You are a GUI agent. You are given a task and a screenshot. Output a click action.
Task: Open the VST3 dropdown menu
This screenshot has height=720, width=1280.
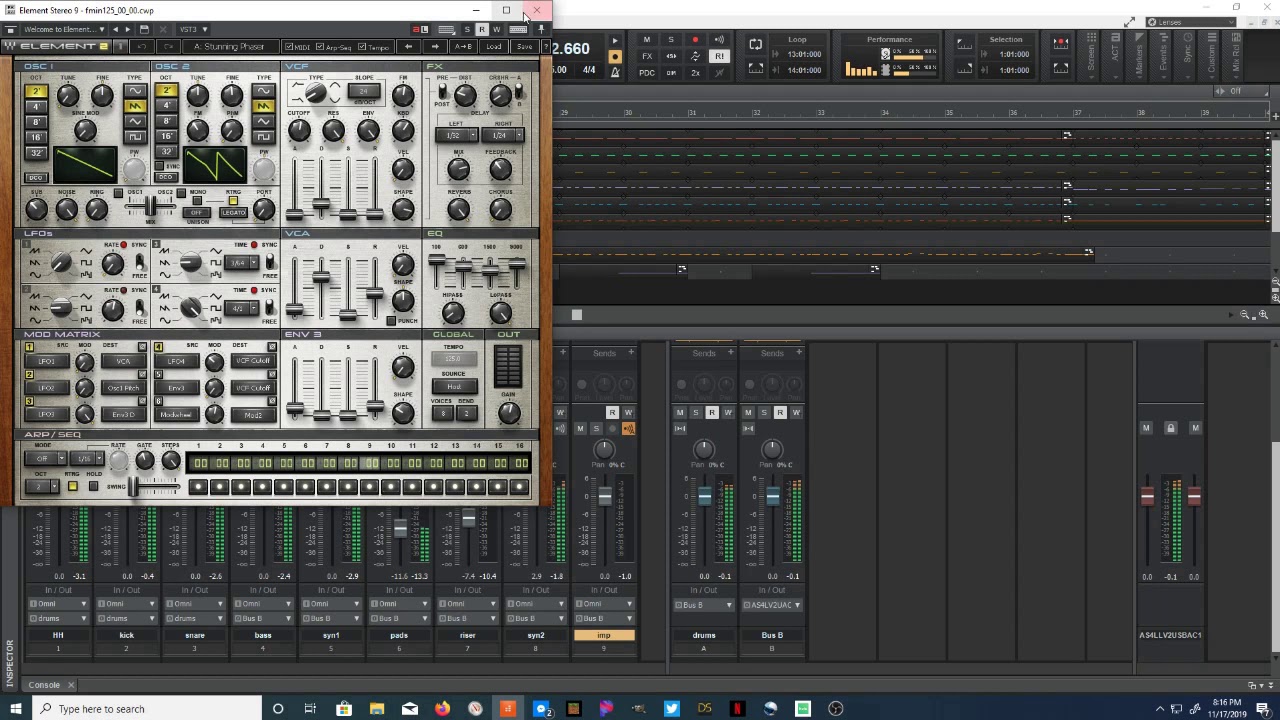pos(193,29)
